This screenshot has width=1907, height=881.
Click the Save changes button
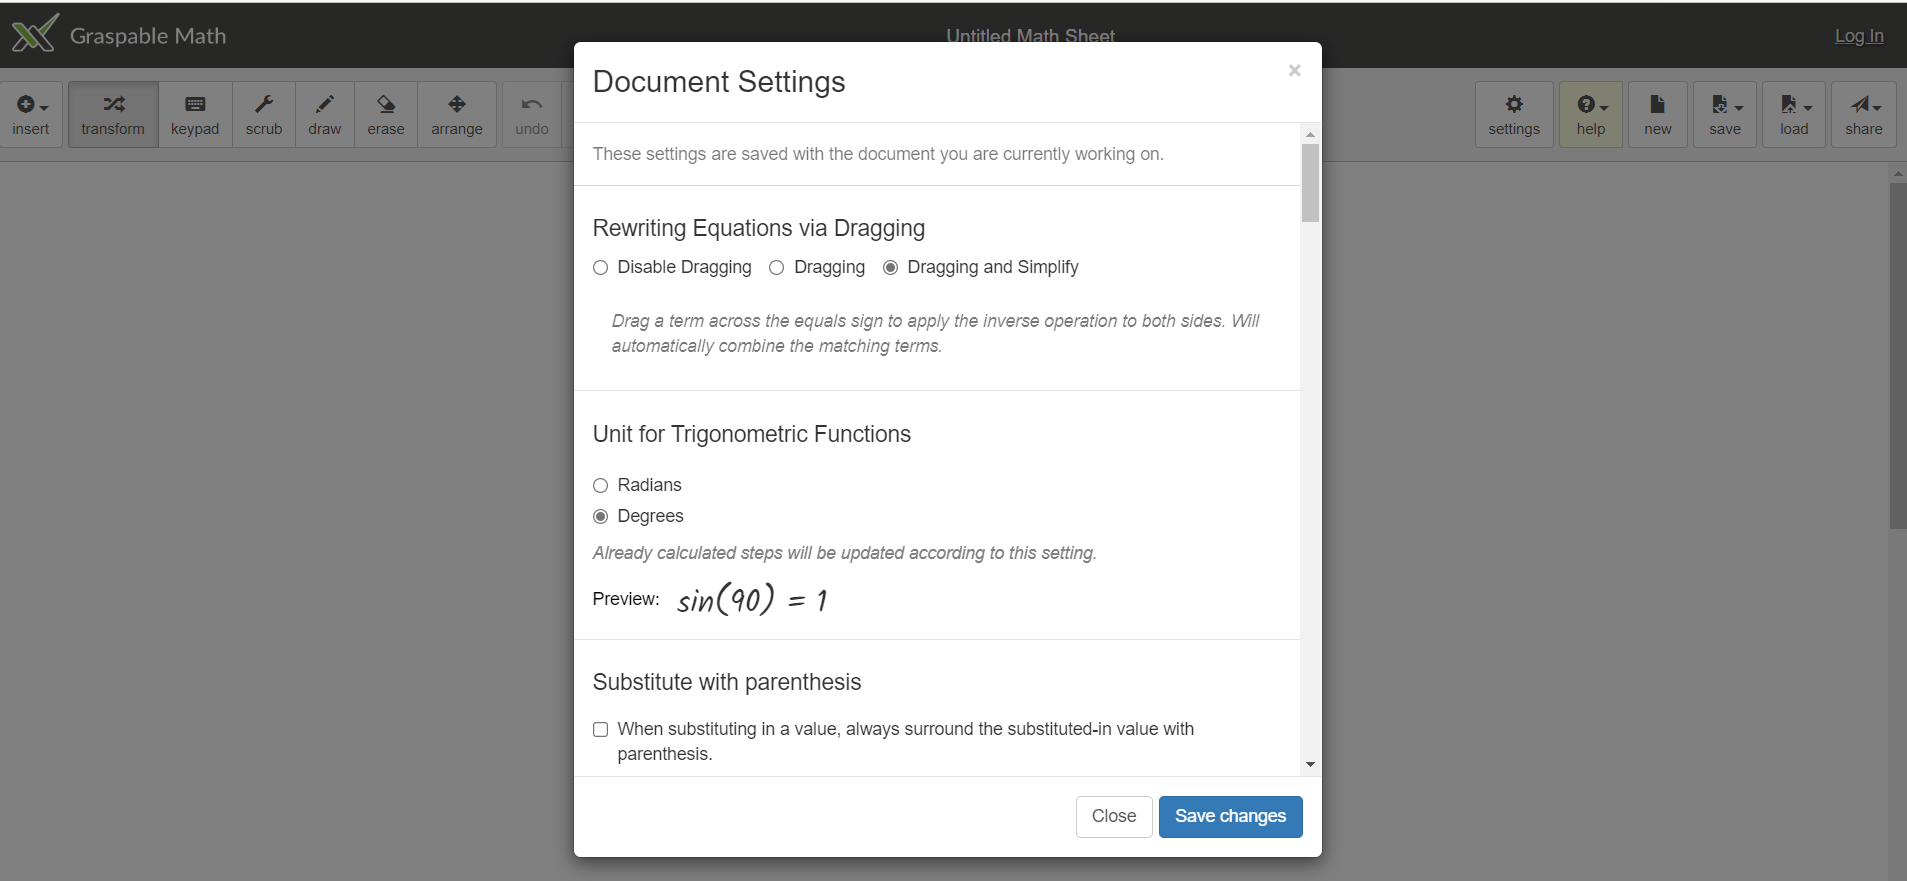click(x=1230, y=816)
